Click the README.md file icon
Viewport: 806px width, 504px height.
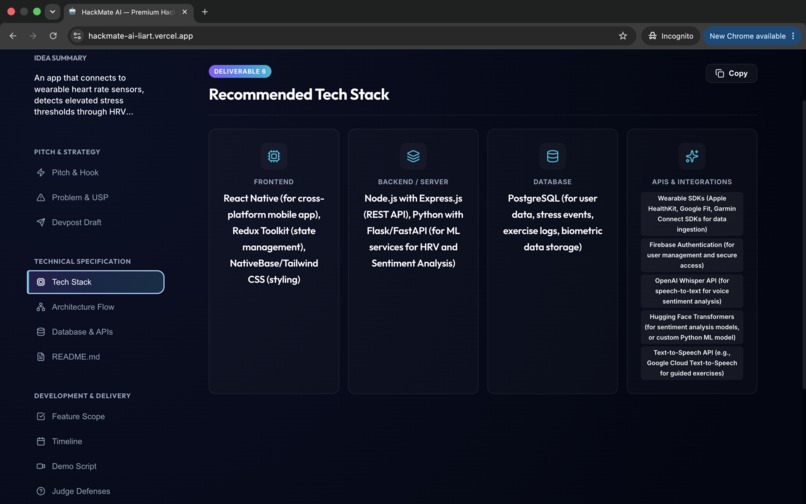tap(41, 356)
